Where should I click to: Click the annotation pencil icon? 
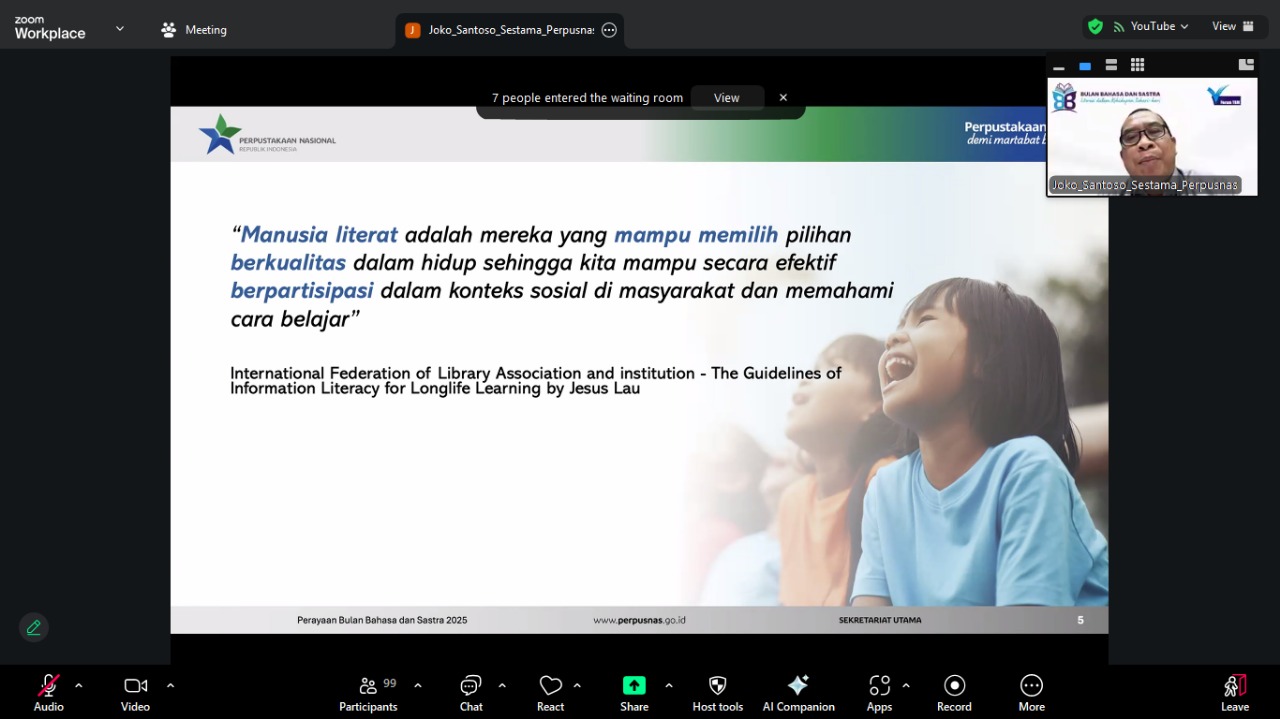[x=33, y=626]
